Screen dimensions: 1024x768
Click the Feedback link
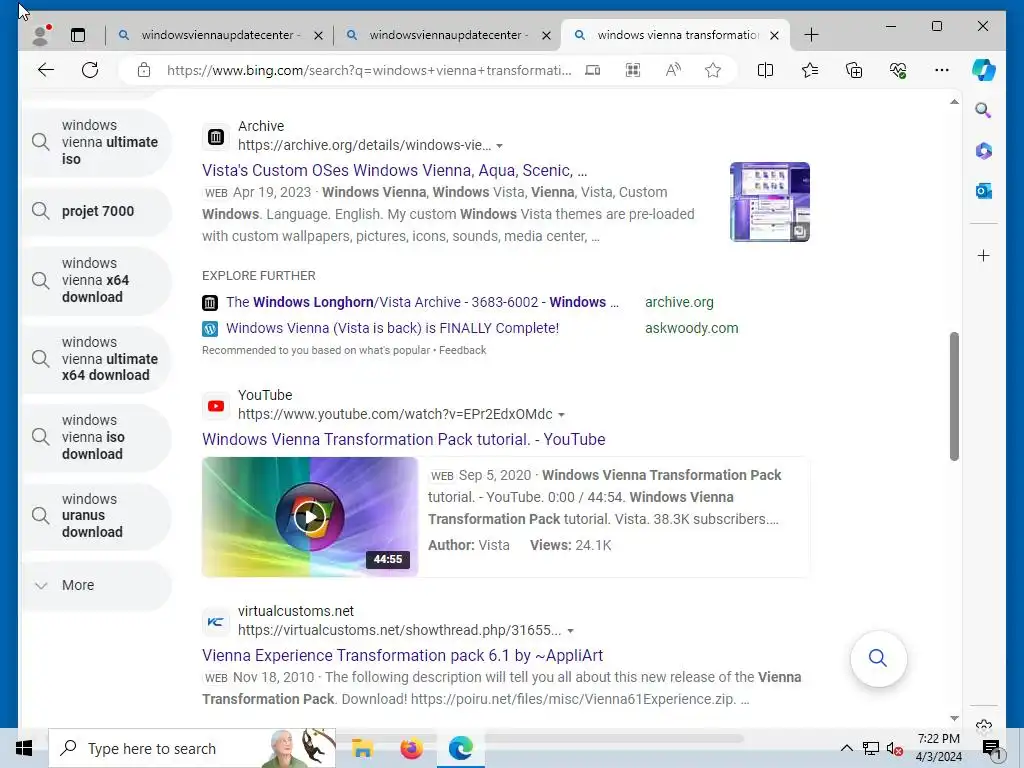click(462, 351)
